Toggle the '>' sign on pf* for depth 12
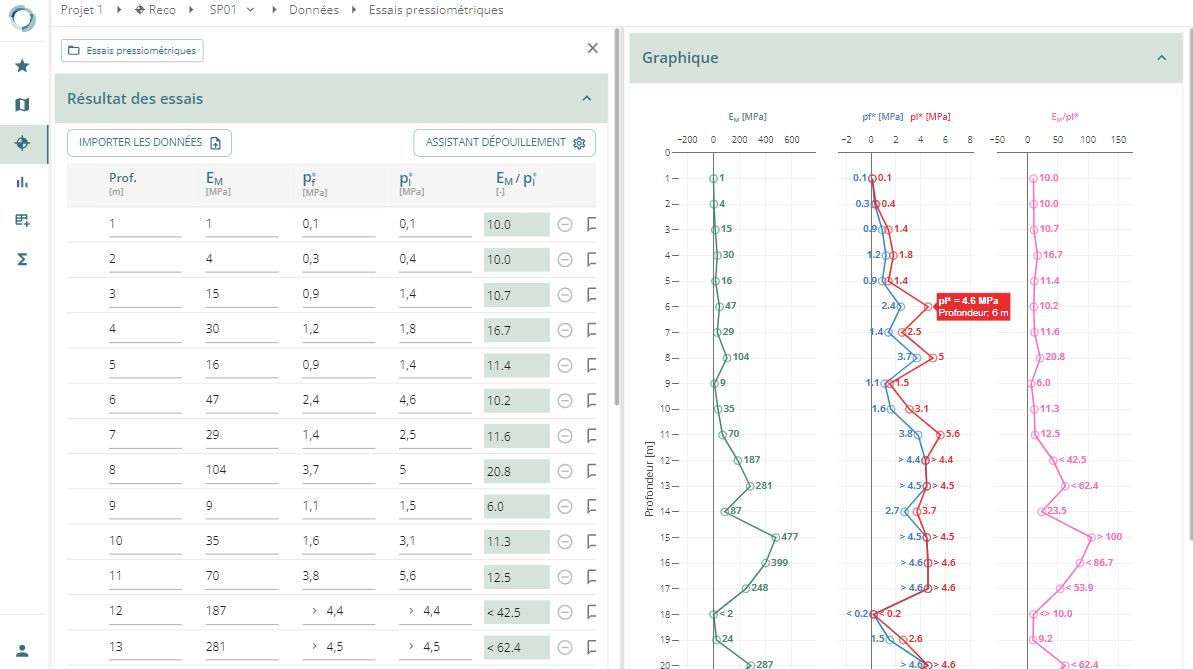1193x669 pixels. pyautogui.click(x=314, y=611)
